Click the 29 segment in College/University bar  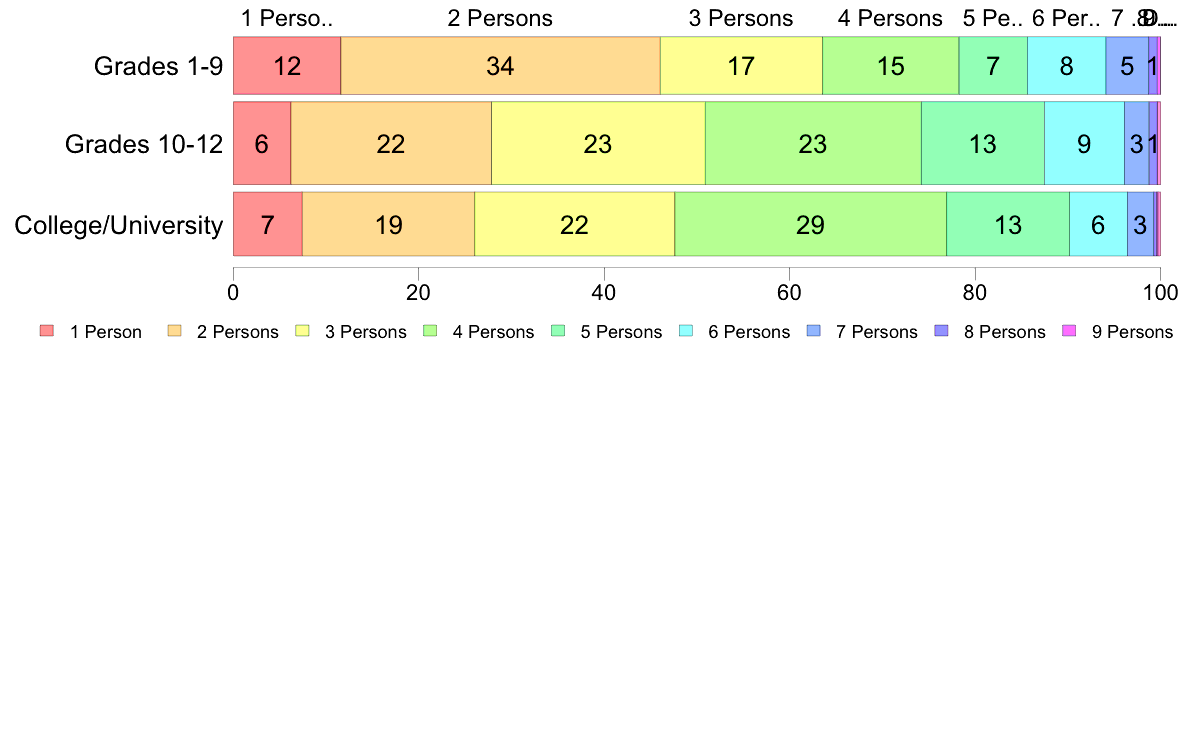click(811, 224)
